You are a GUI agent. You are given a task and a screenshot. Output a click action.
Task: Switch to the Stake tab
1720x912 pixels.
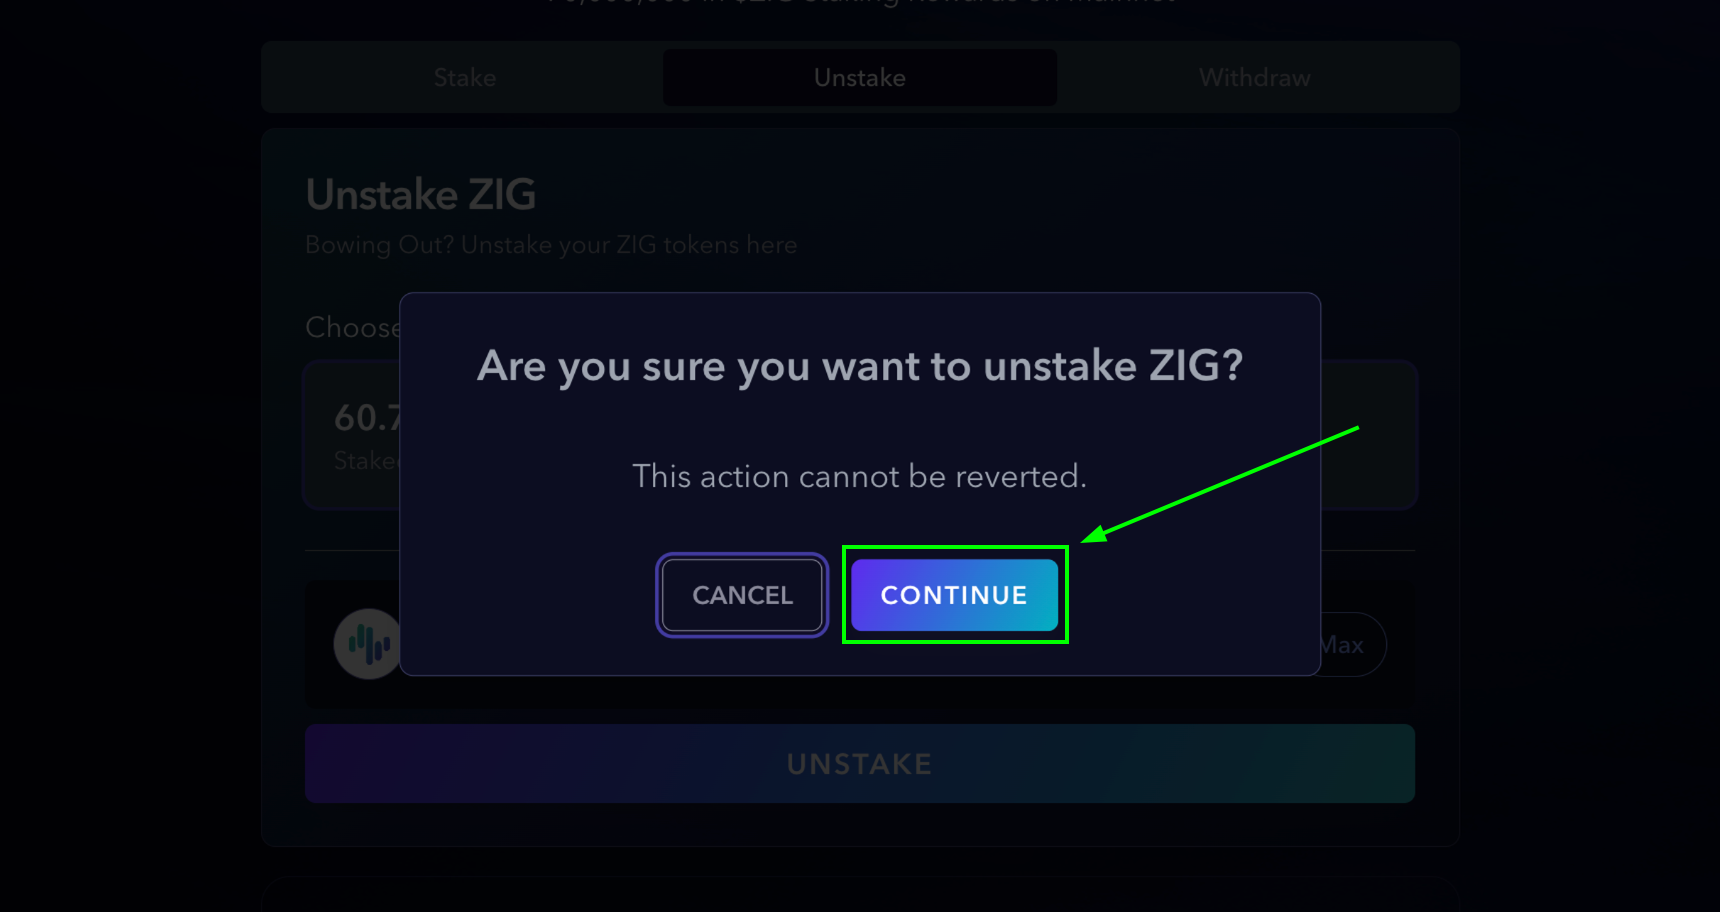point(464,77)
